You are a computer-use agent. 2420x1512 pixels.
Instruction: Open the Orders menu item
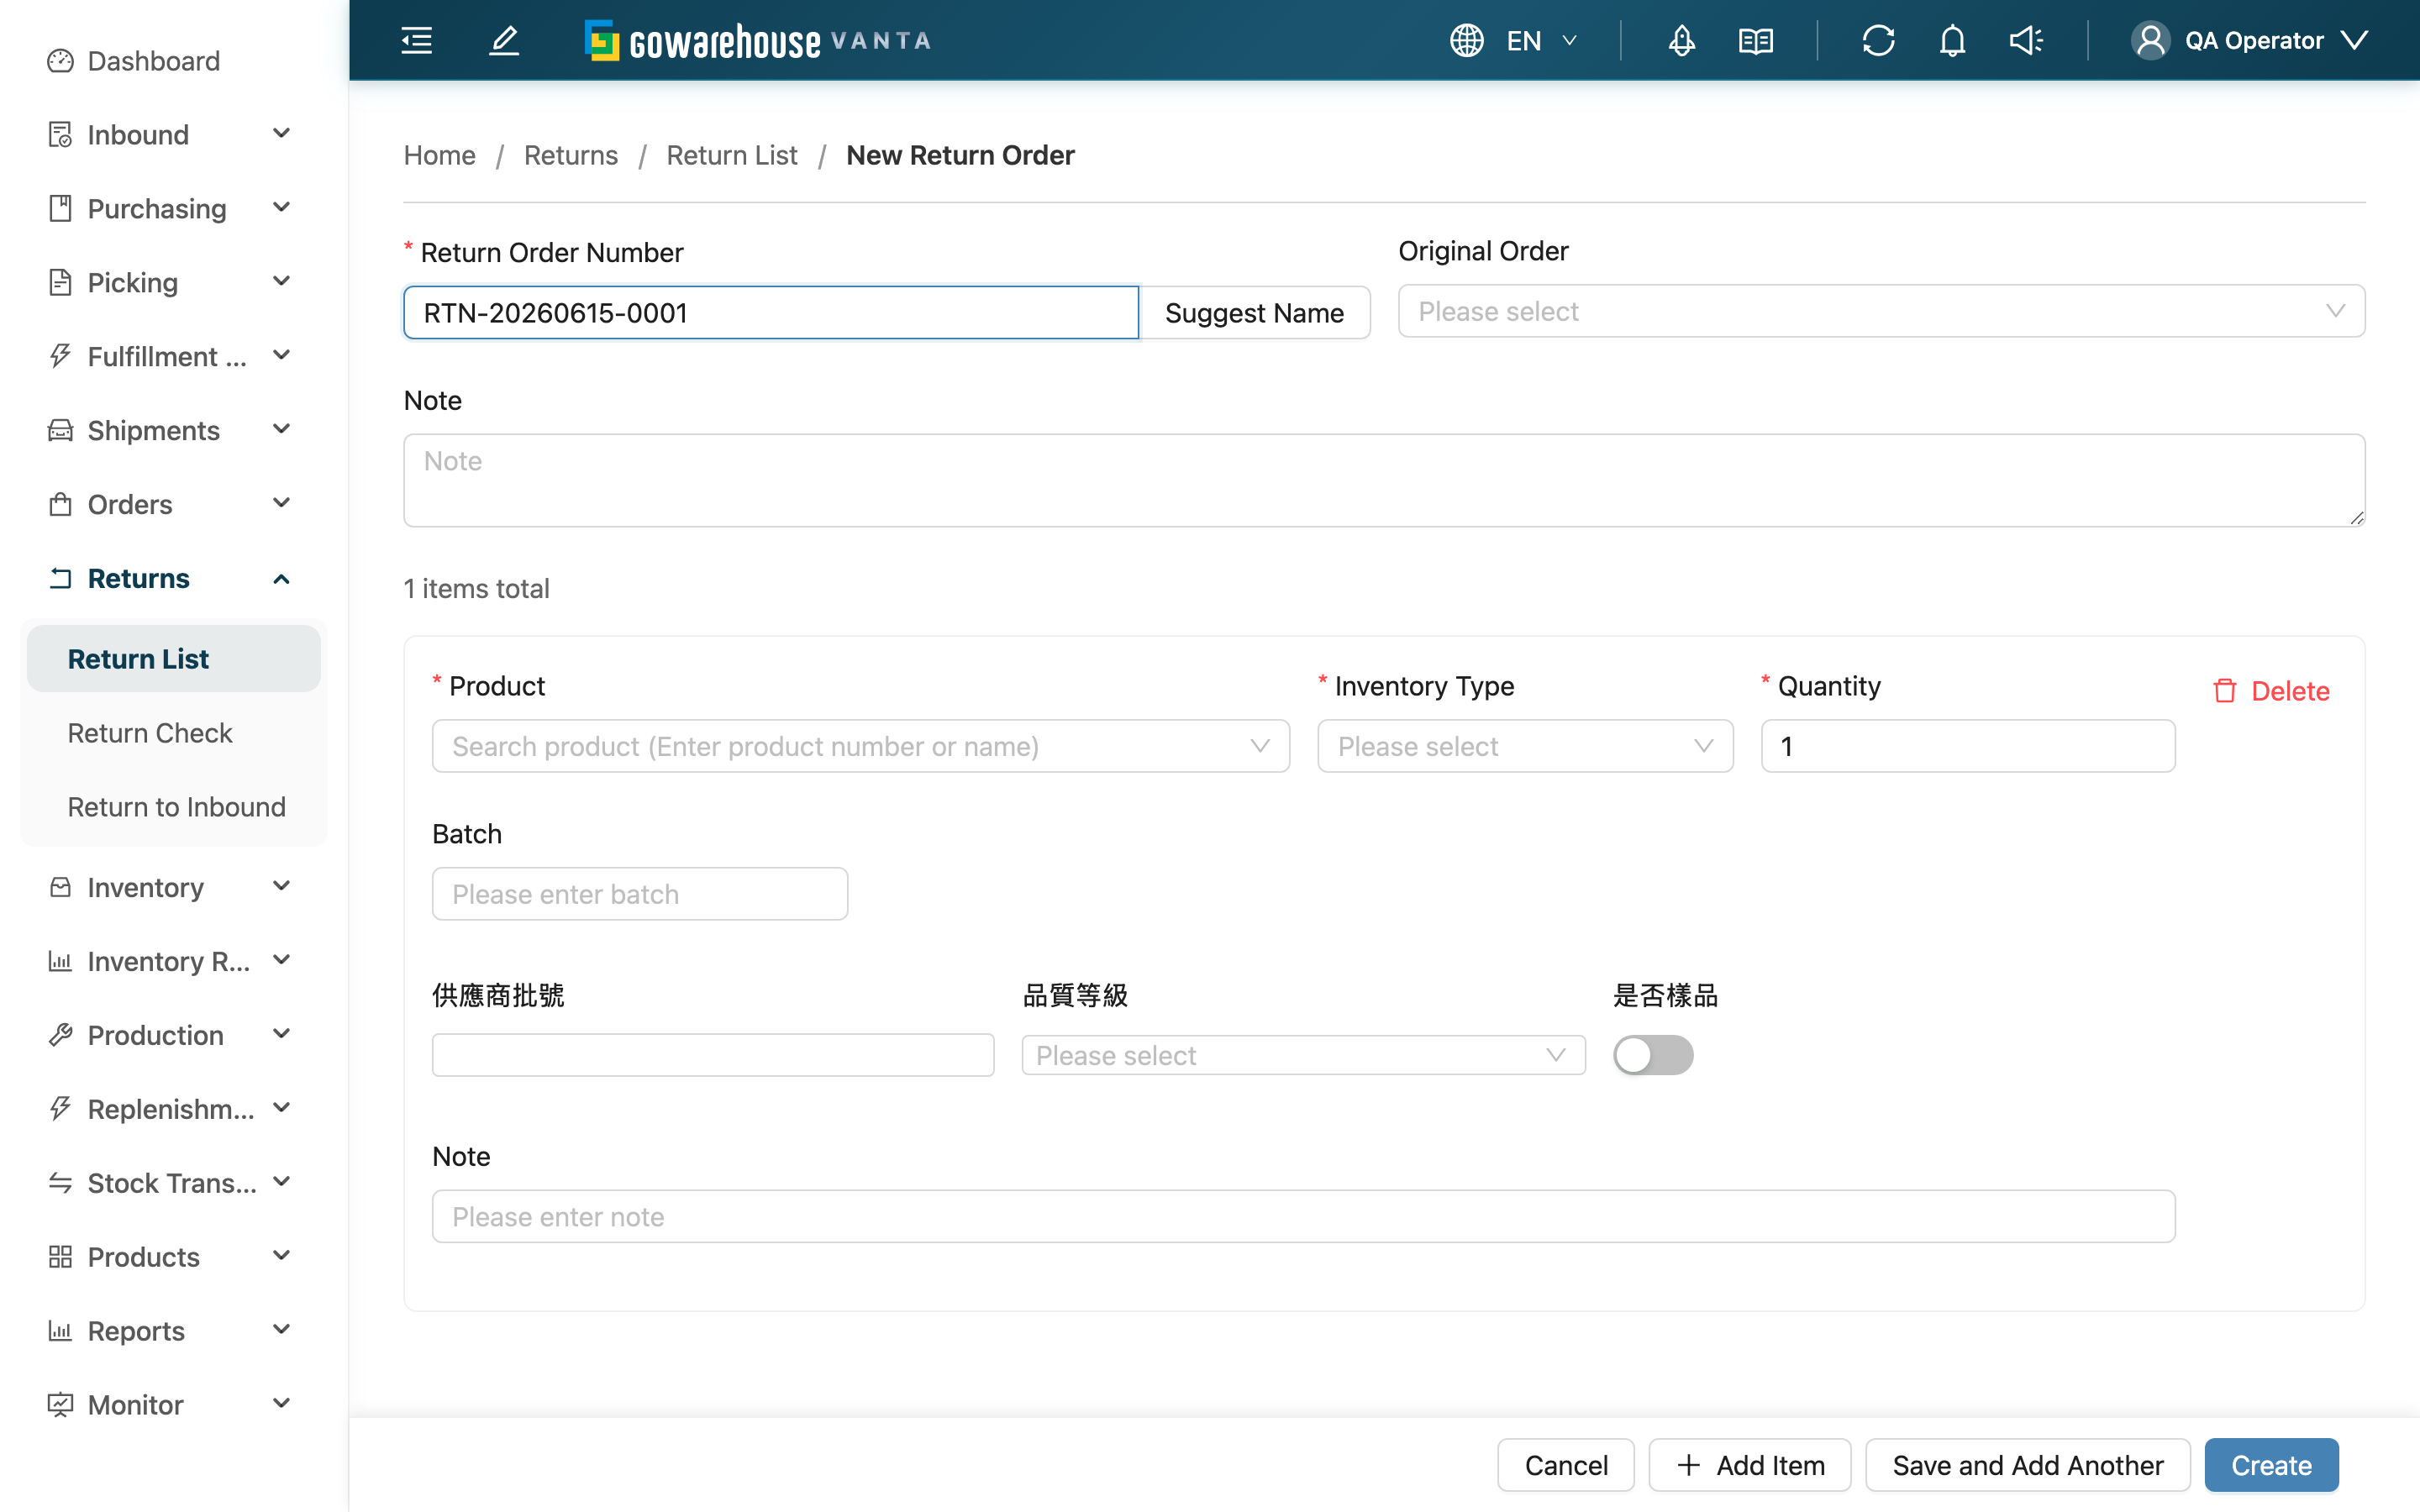pyautogui.click(x=174, y=504)
